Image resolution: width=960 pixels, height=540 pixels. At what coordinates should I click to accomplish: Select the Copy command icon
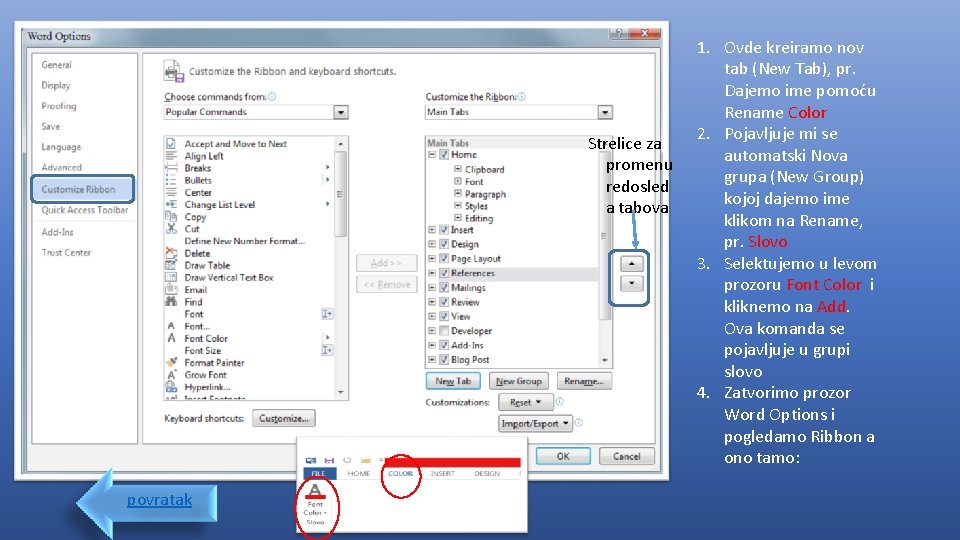pyautogui.click(x=171, y=217)
